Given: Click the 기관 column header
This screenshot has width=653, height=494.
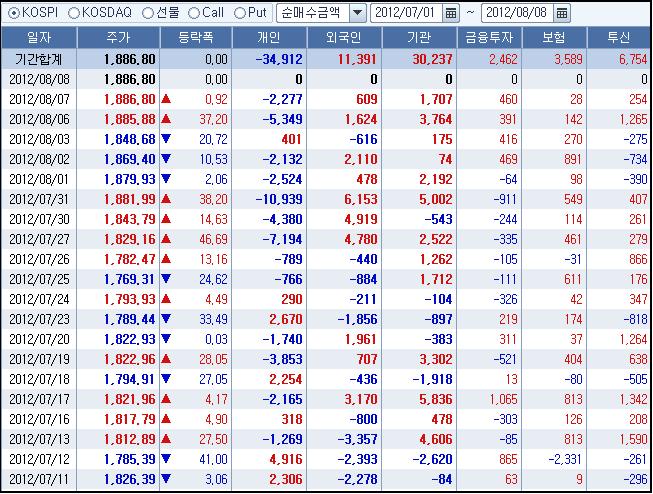Looking at the screenshot, I should [419, 38].
